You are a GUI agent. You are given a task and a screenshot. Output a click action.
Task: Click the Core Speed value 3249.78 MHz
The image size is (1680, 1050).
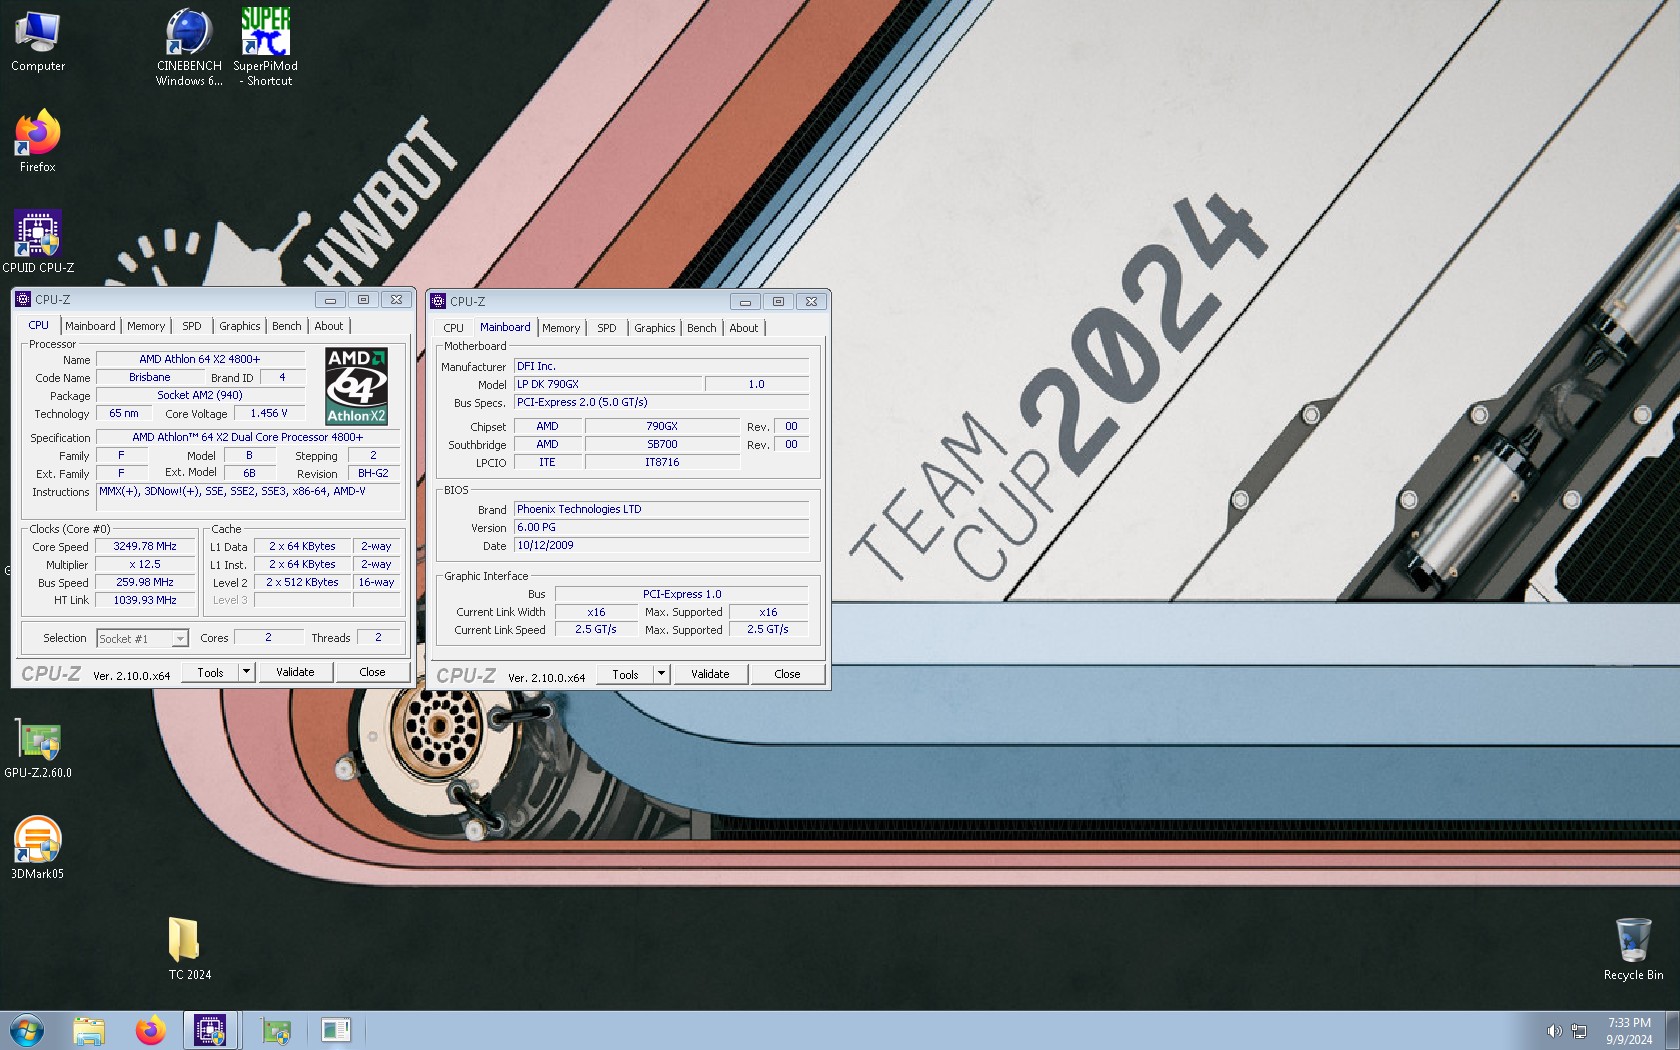coord(145,546)
